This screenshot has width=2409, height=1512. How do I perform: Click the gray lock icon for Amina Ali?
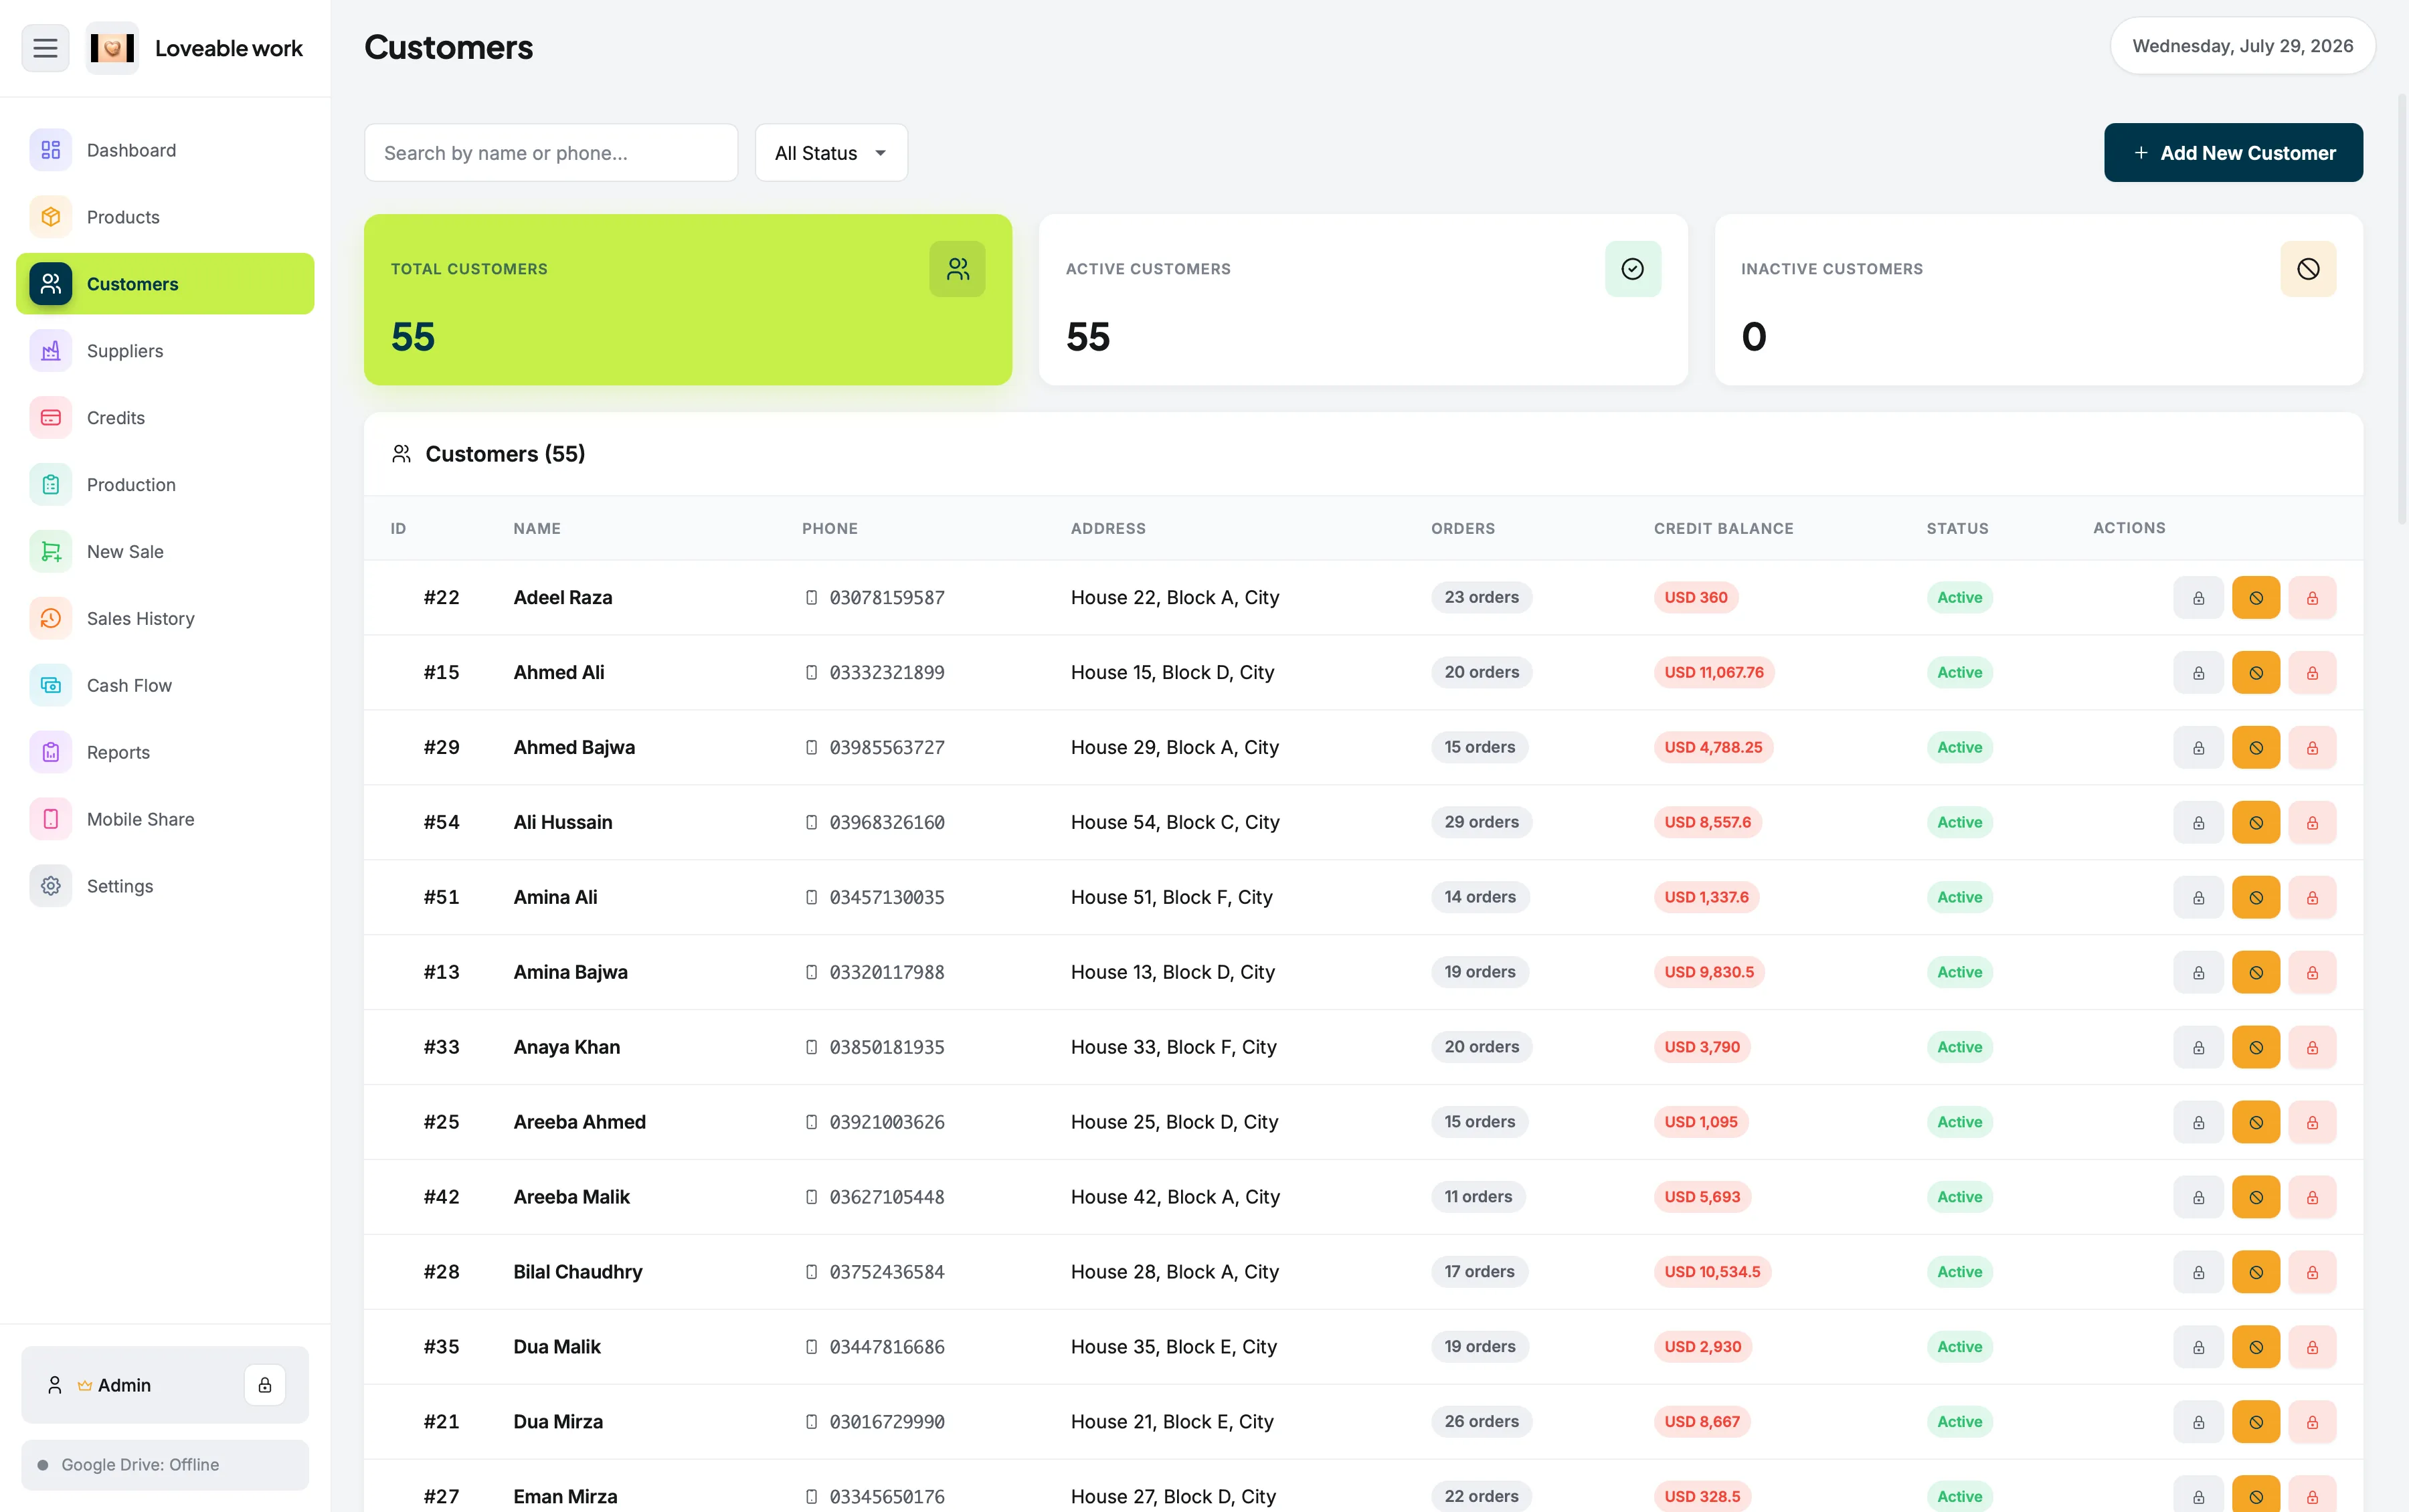(2198, 898)
